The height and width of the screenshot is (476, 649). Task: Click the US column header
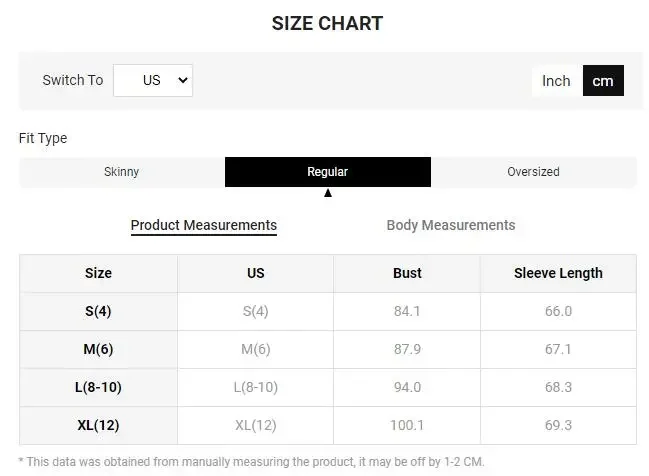pos(255,274)
